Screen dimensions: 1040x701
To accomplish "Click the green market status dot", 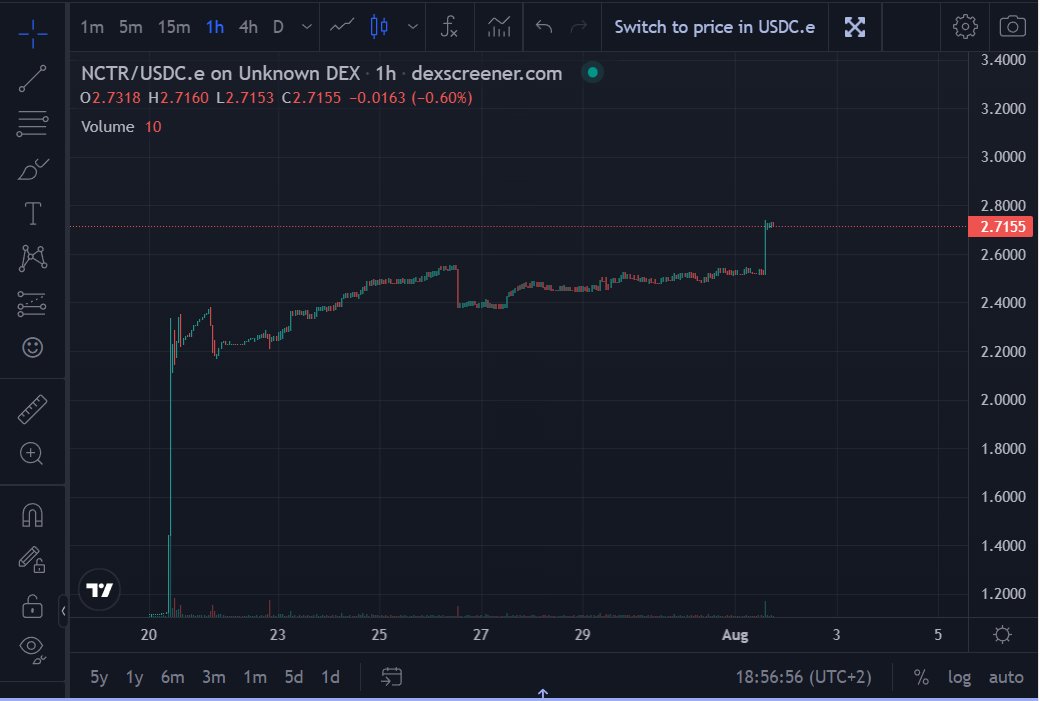I will click(592, 72).
